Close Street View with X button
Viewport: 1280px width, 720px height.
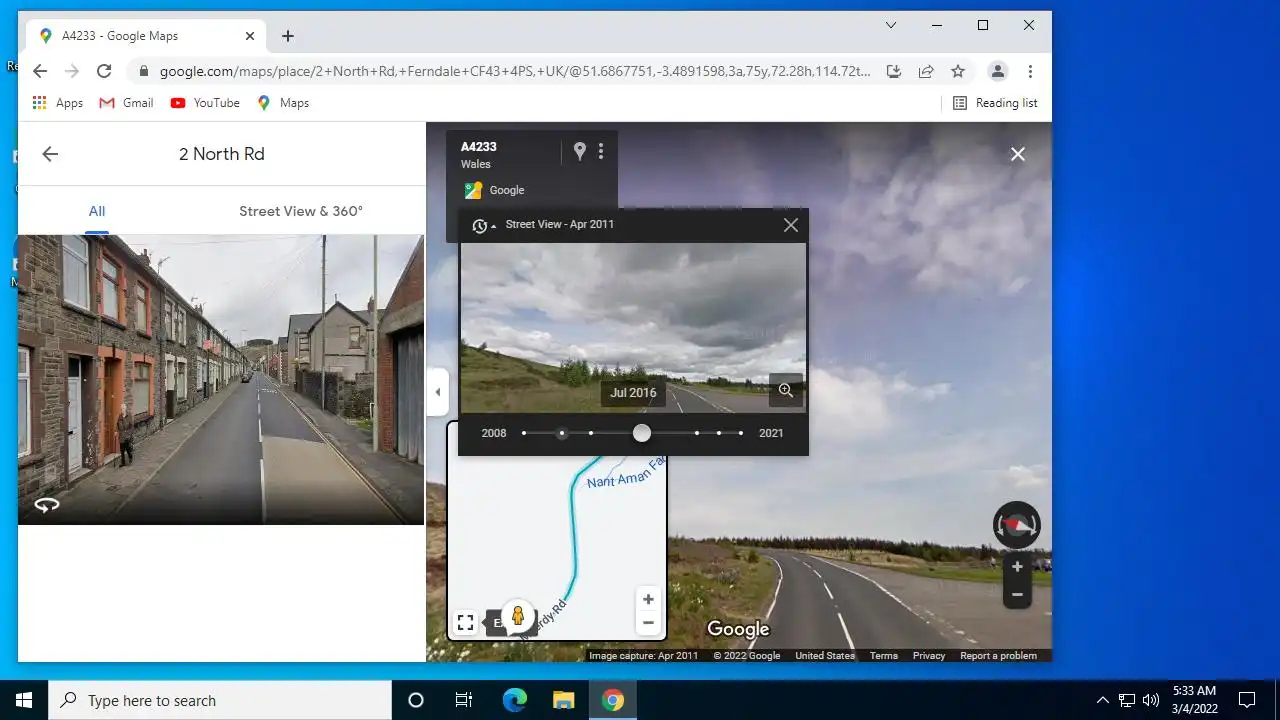pyautogui.click(x=1017, y=154)
